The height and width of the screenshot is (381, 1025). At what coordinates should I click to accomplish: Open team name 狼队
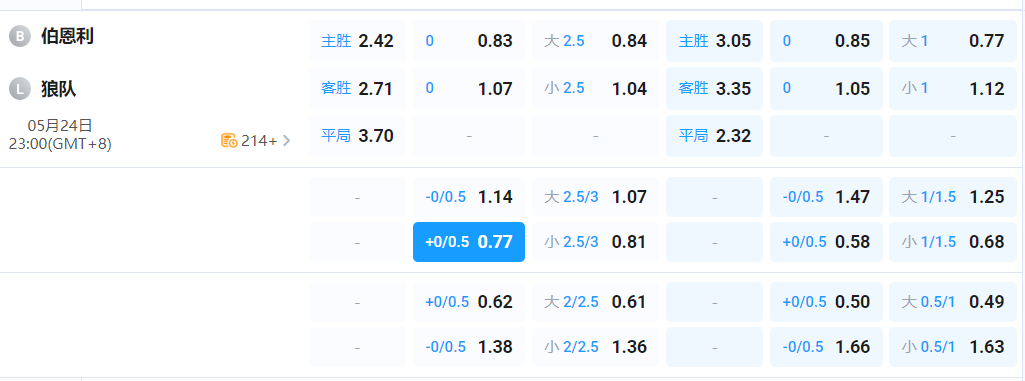click(x=58, y=89)
